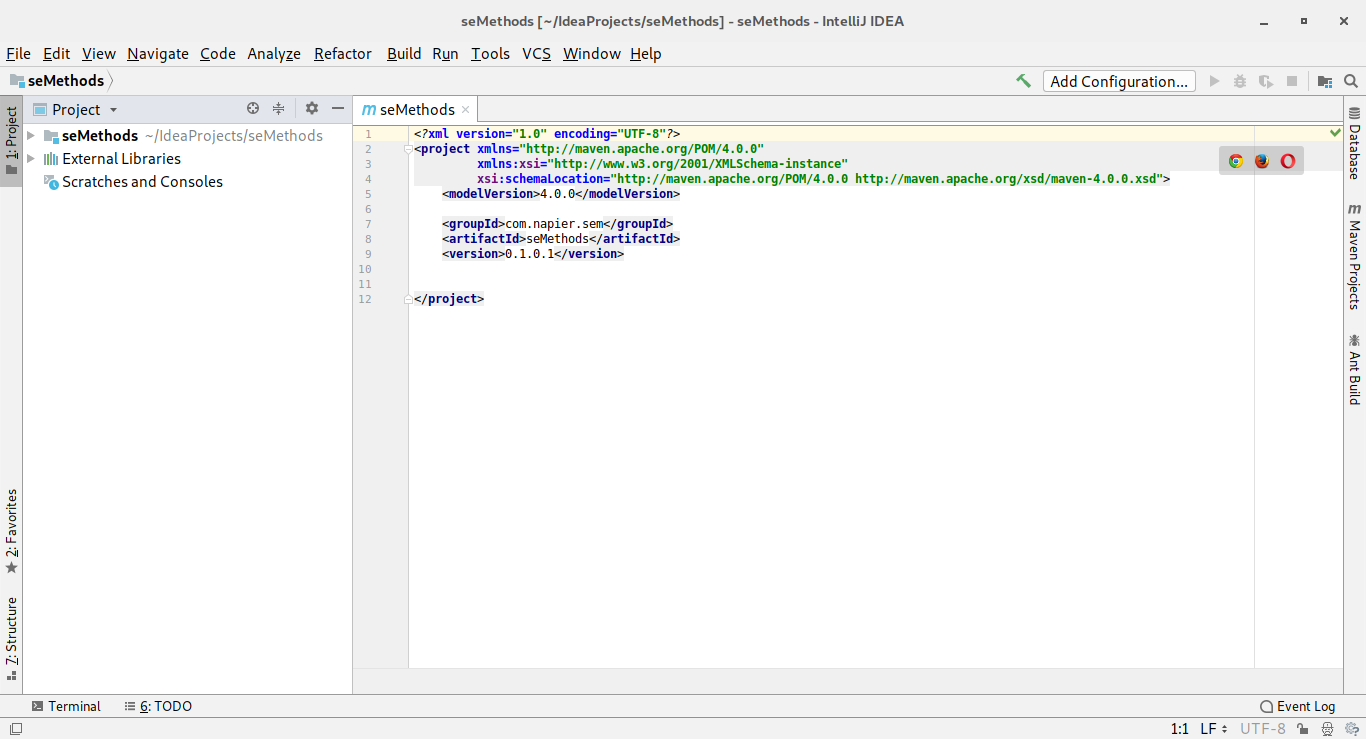Click the Add Configuration button
1366x739 pixels.
(1119, 82)
